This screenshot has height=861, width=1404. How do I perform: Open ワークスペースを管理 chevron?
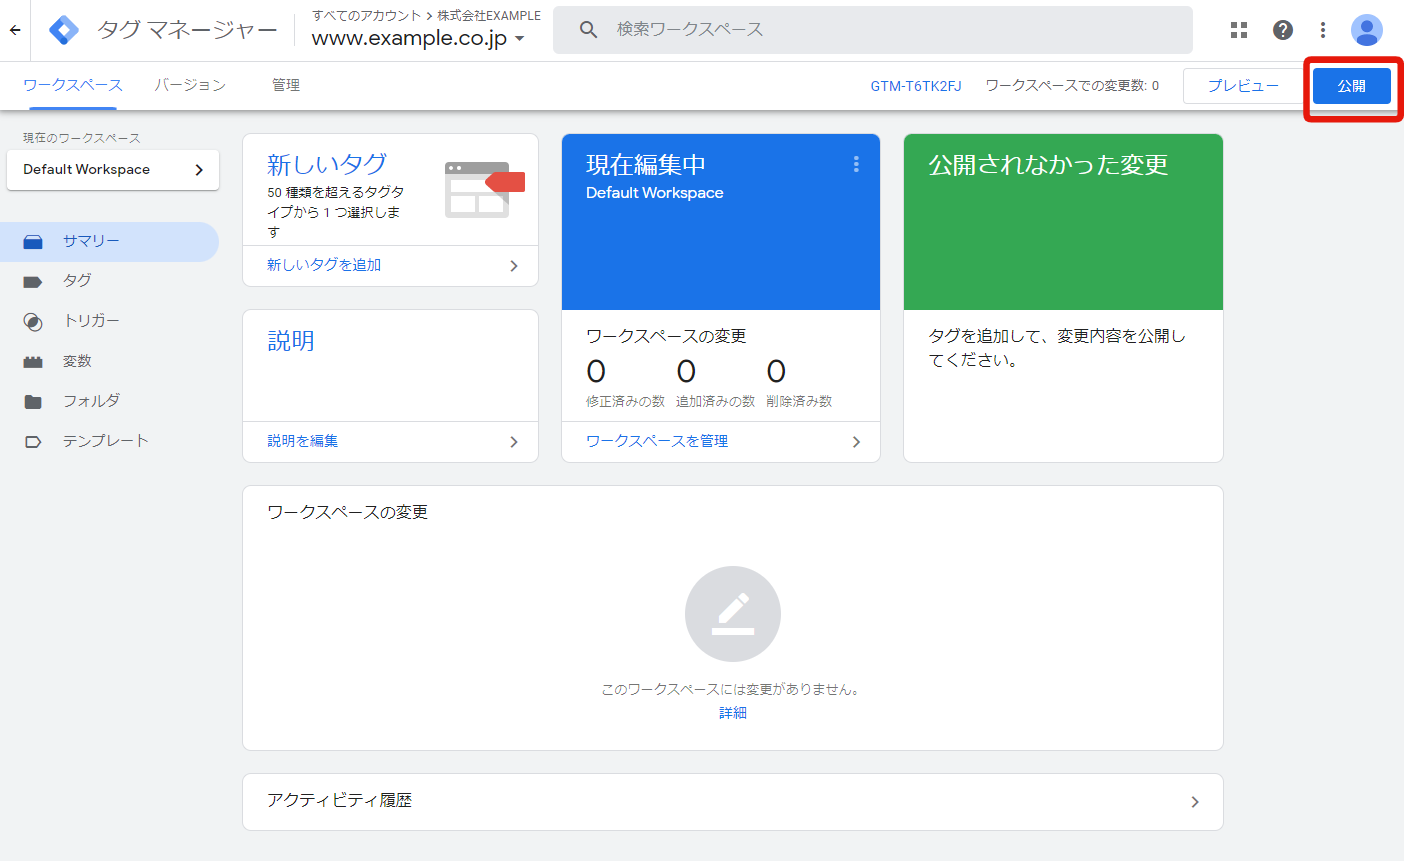coord(856,442)
